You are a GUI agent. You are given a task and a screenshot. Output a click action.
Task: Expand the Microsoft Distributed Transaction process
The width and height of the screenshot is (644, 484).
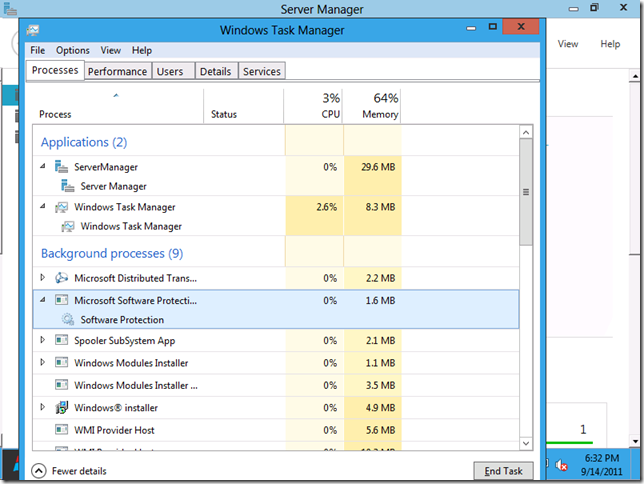(42, 277)
